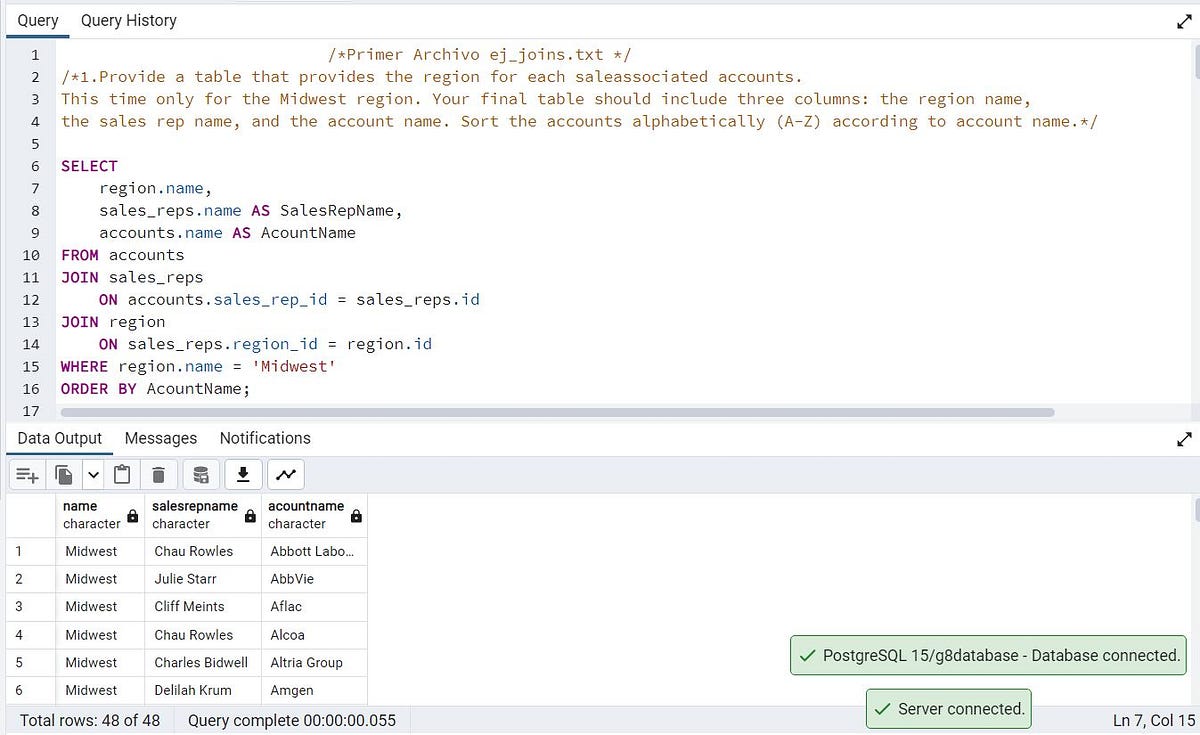The image size is (1200, 735).
Task: Click the lock icon on acountname column
Action: [x=356, y=515]
